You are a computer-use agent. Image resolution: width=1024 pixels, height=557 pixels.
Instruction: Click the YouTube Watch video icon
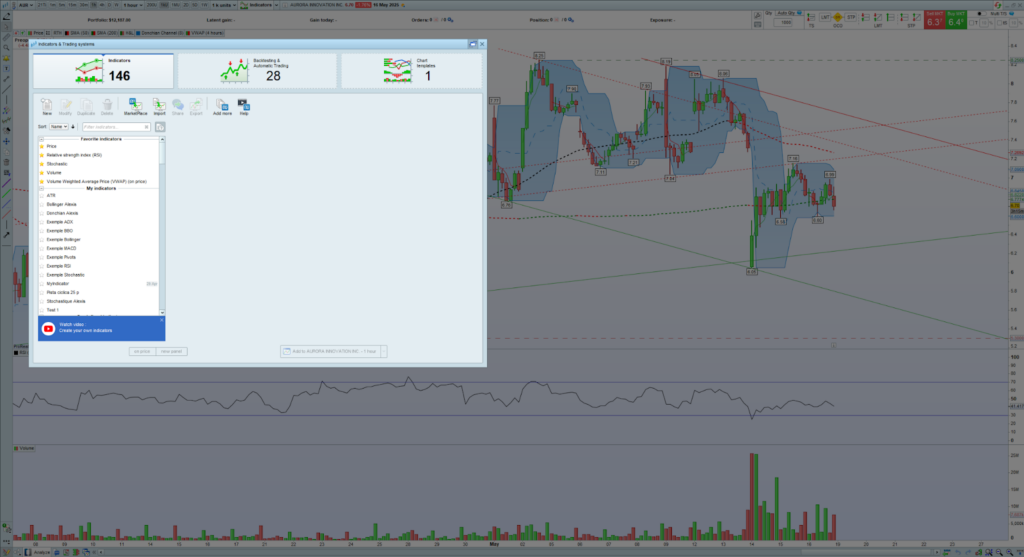(49, 328)
